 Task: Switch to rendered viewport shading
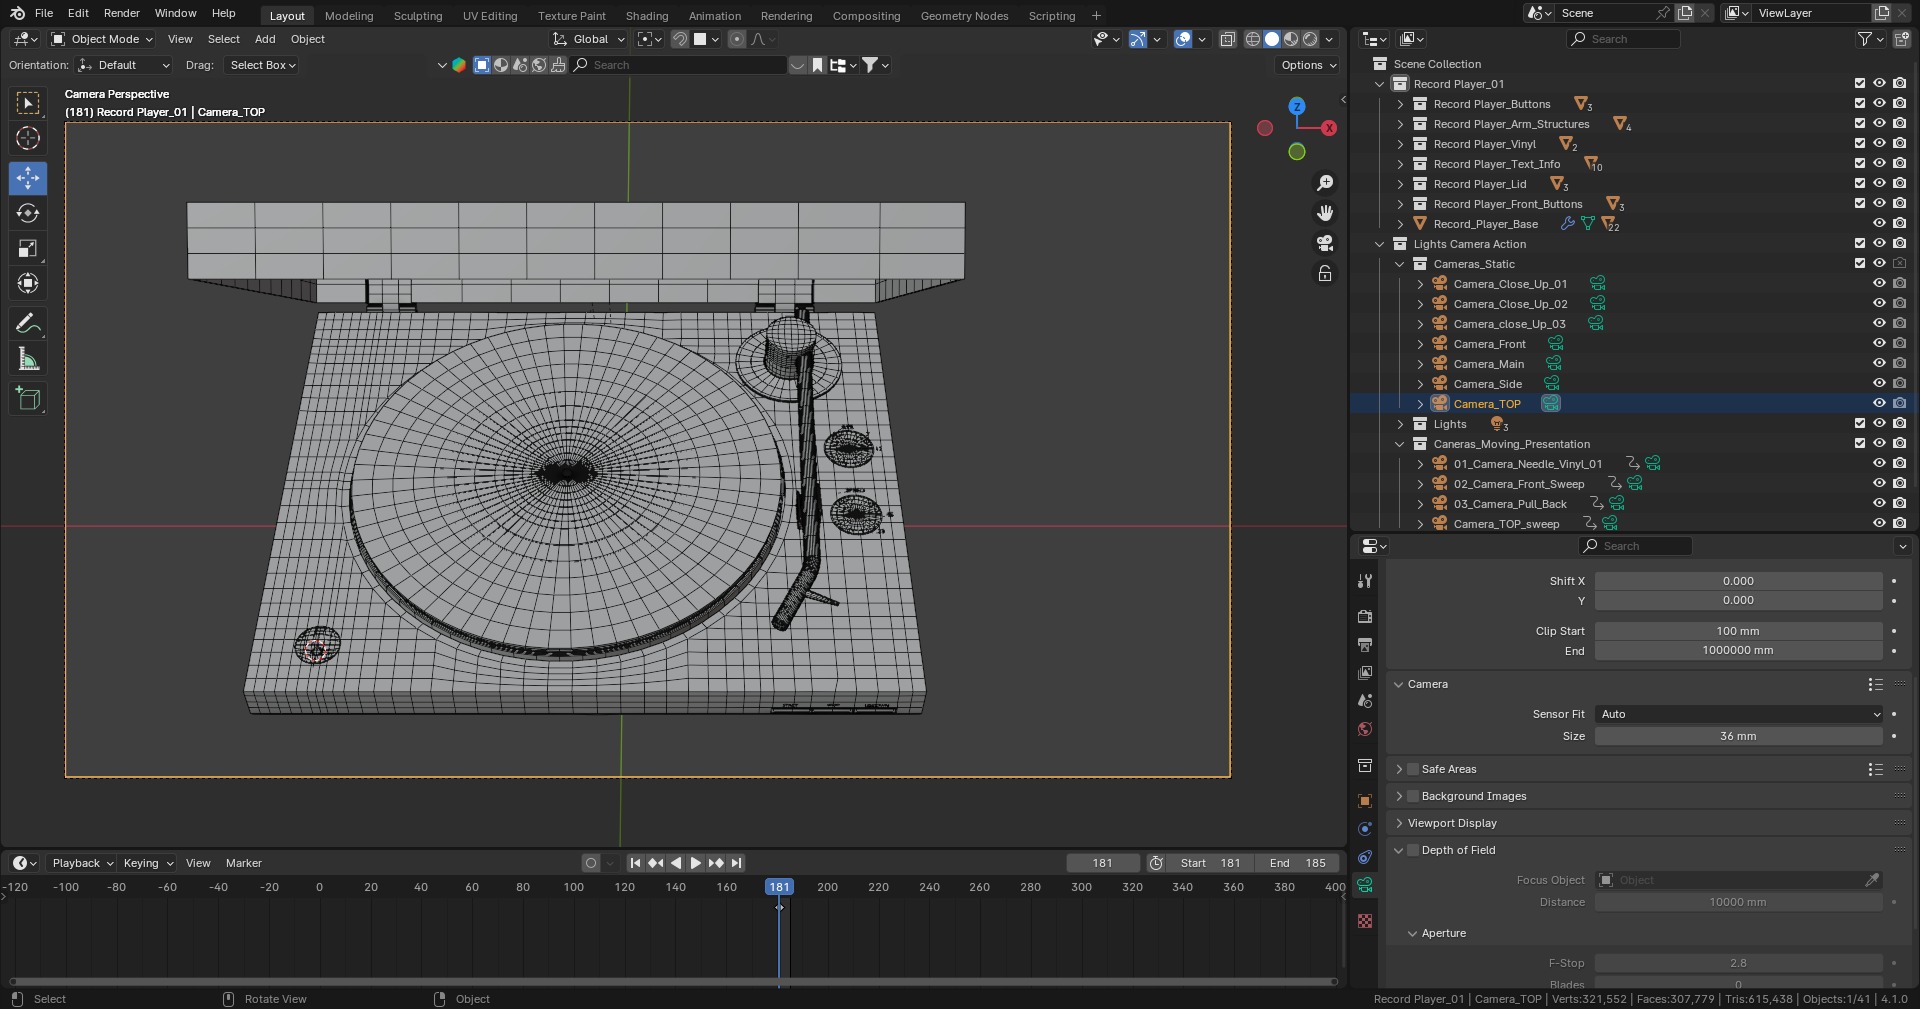[1310, 39]
